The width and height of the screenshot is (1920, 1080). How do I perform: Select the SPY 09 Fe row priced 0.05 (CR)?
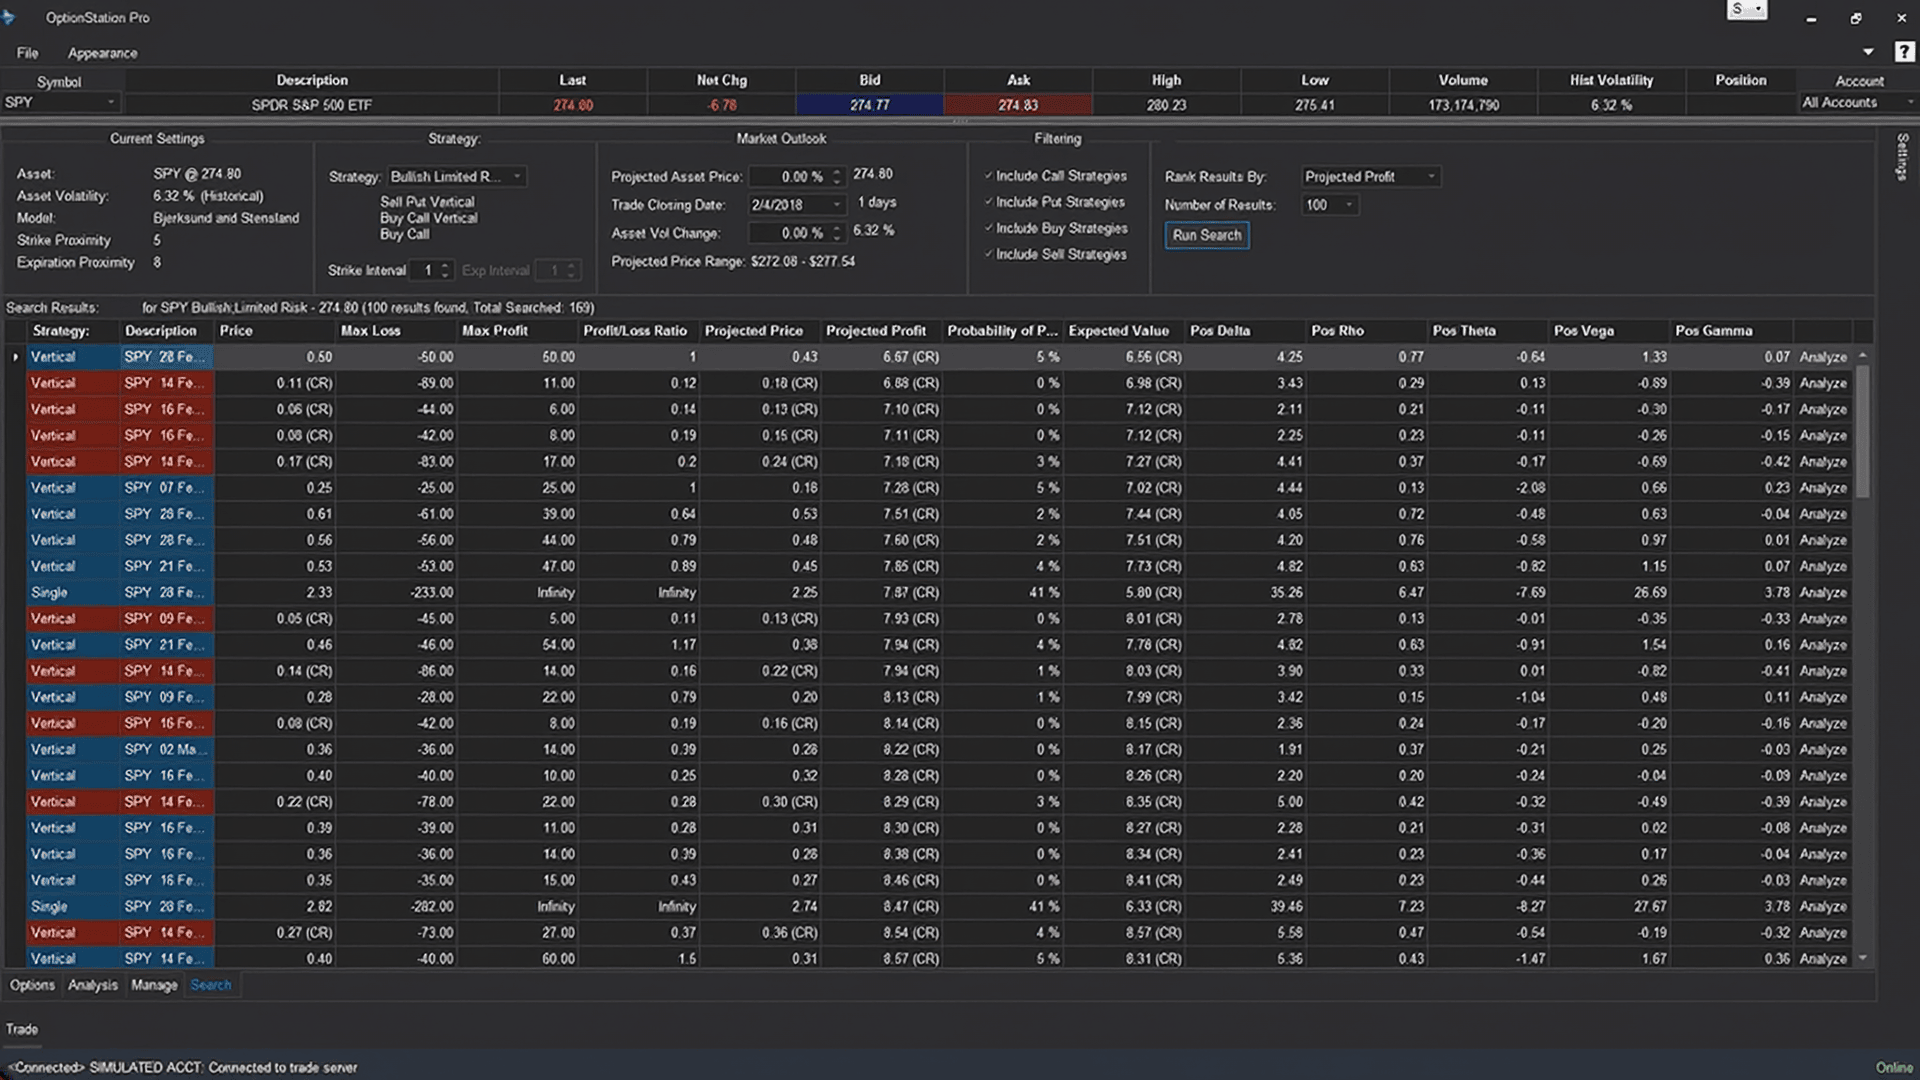pos(940,619)
